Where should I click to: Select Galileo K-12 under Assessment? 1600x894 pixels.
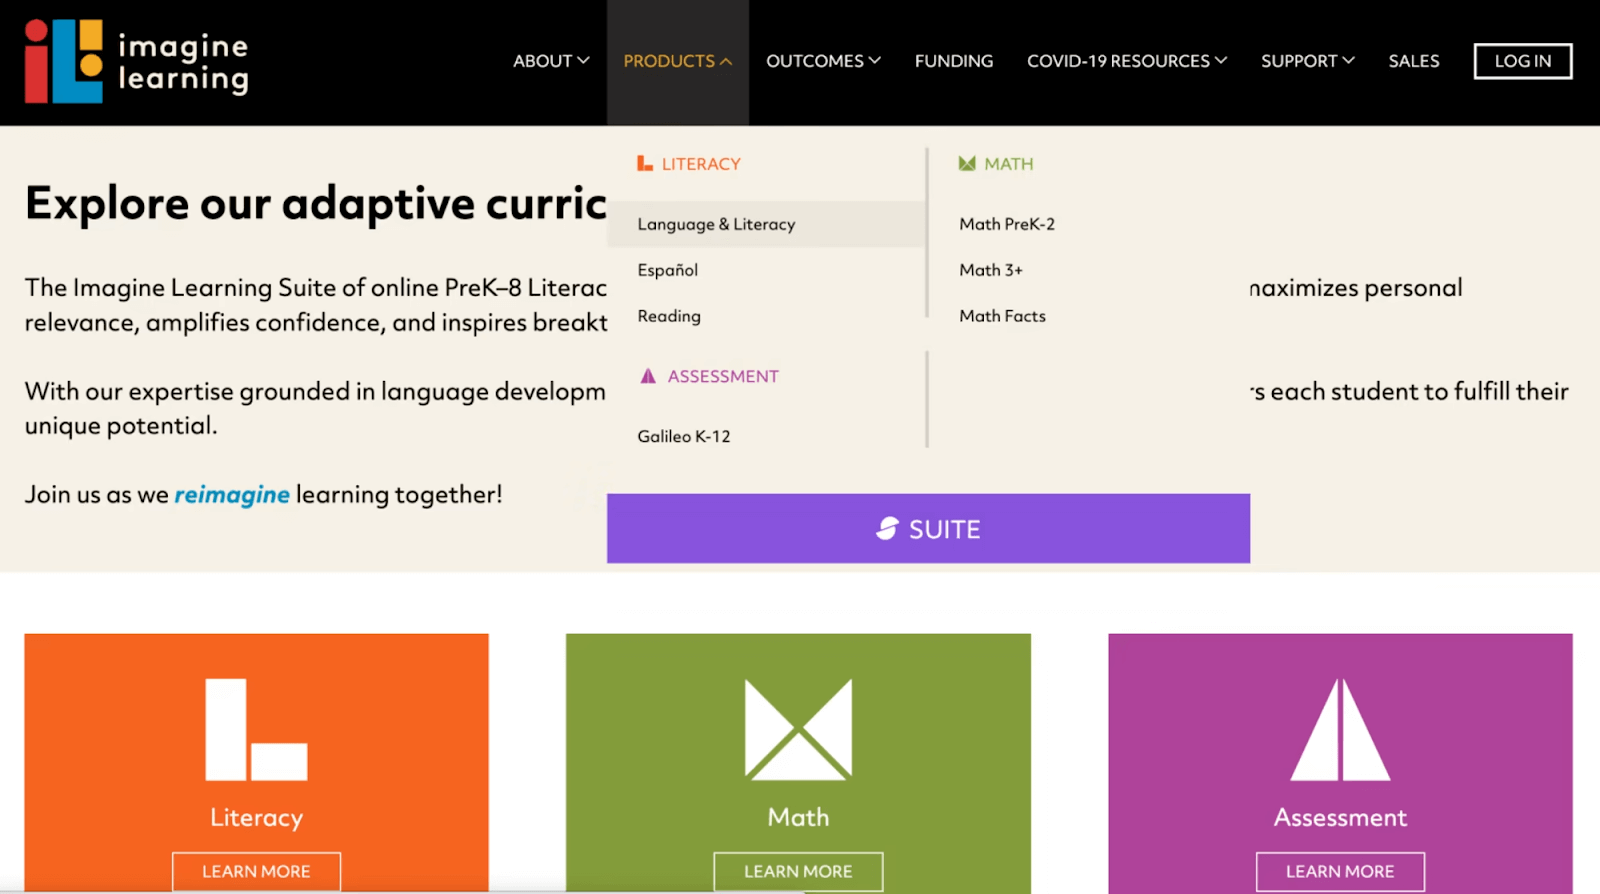(684, 436)
